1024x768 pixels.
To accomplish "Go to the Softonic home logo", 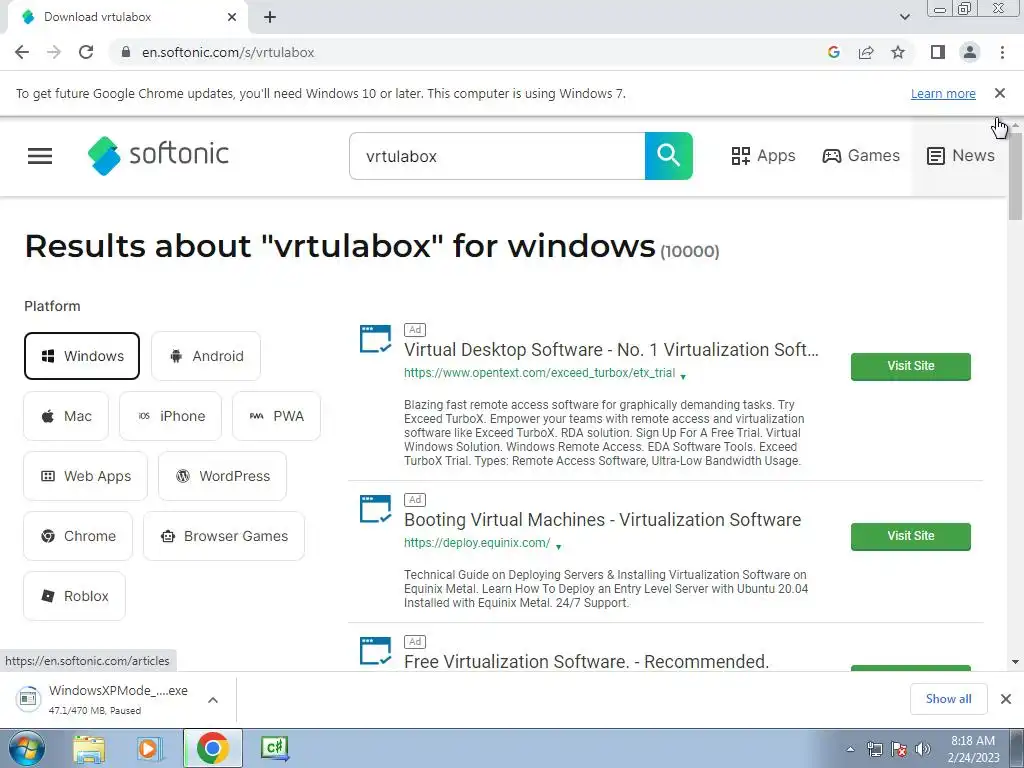I will pyautogui.click(x=158, y=155).
